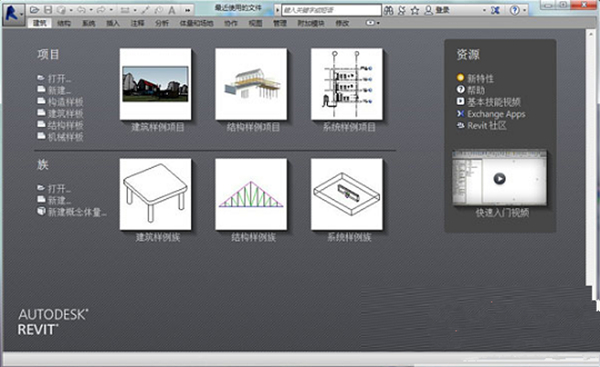600x367 pixels.
Task: Click the Tag by Category icon
Action: [x=158, y=10]
